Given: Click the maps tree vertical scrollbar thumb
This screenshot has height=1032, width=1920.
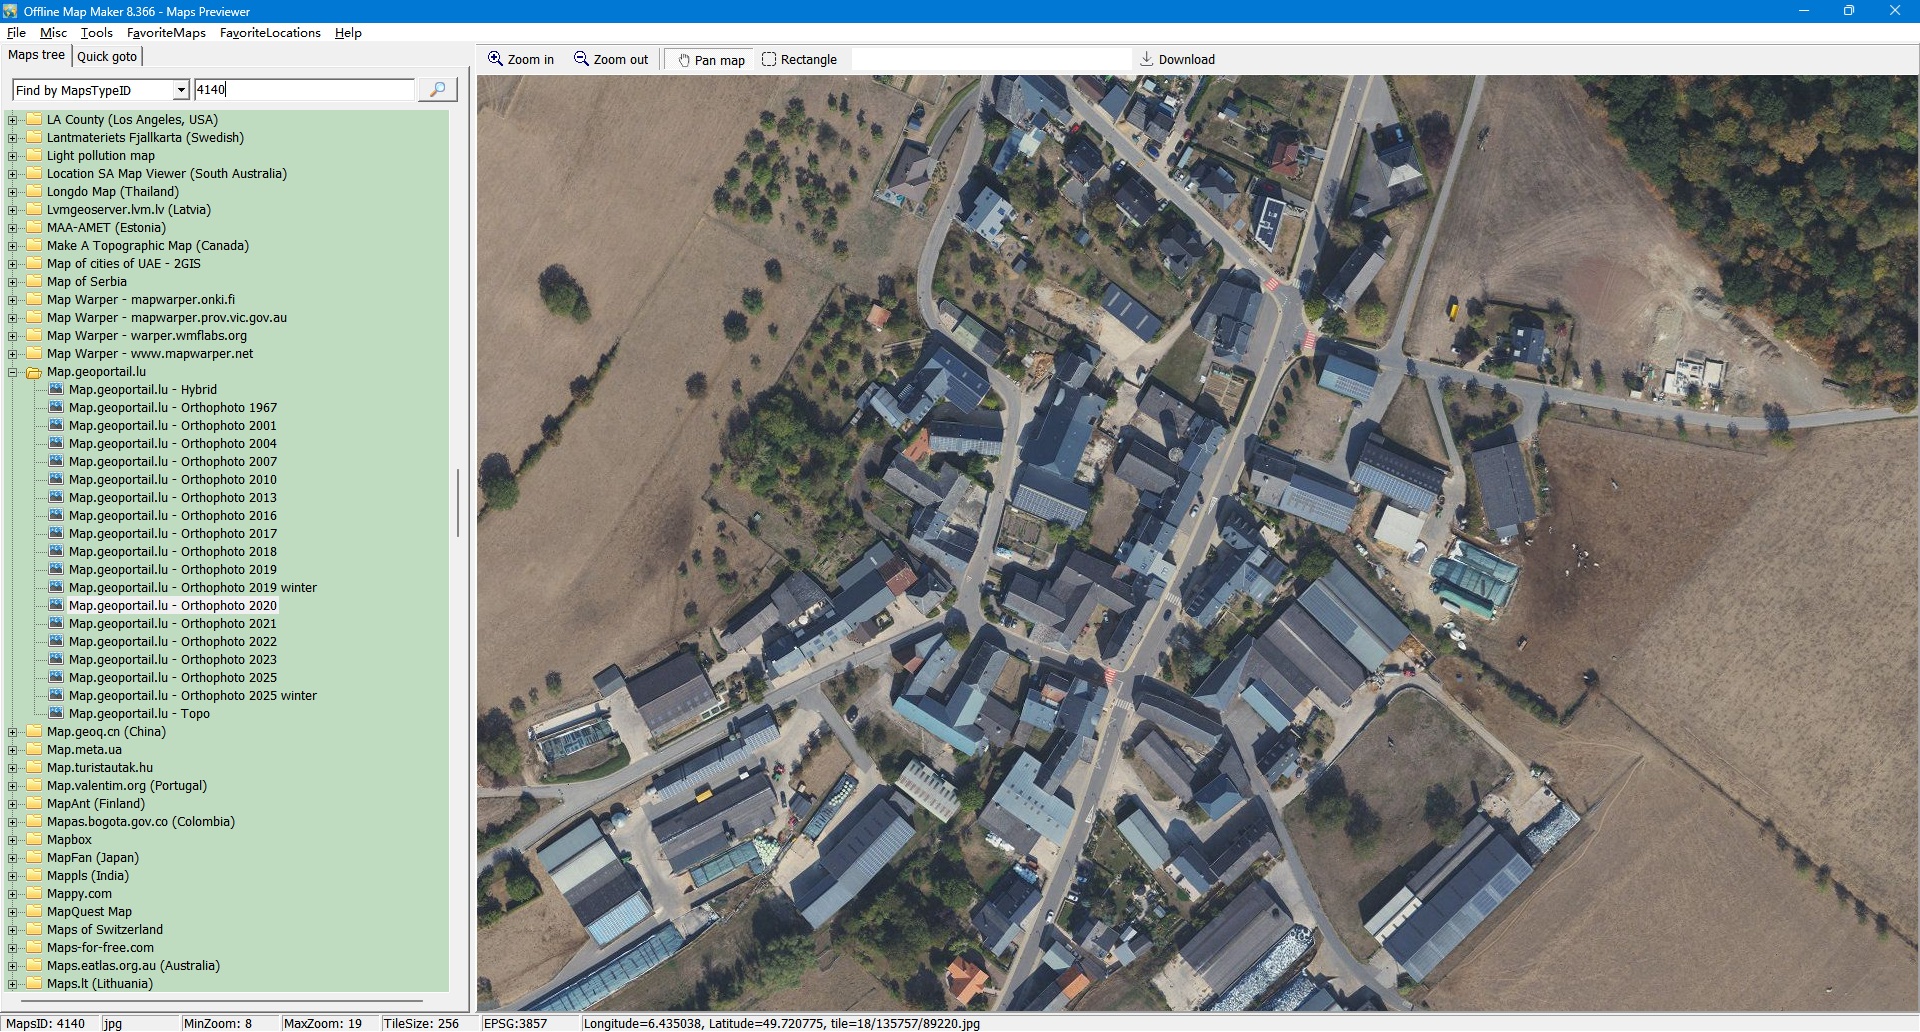Looking at the screenshot, I should [x=458, y=502].
